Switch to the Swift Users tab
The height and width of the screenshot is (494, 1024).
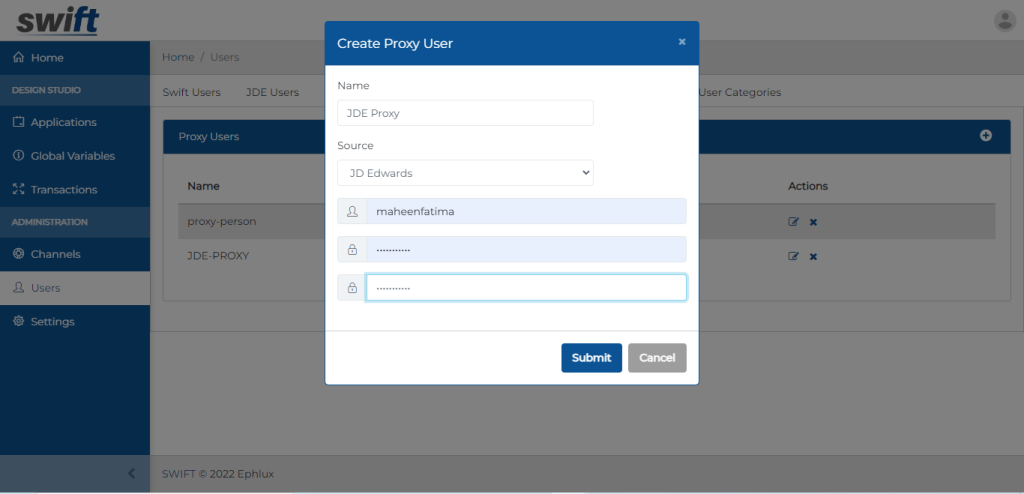point(191,92)
